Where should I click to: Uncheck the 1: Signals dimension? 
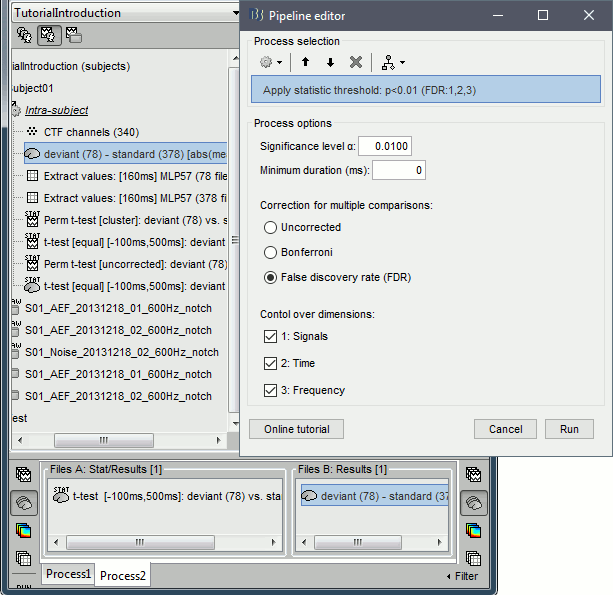point(271,337)
